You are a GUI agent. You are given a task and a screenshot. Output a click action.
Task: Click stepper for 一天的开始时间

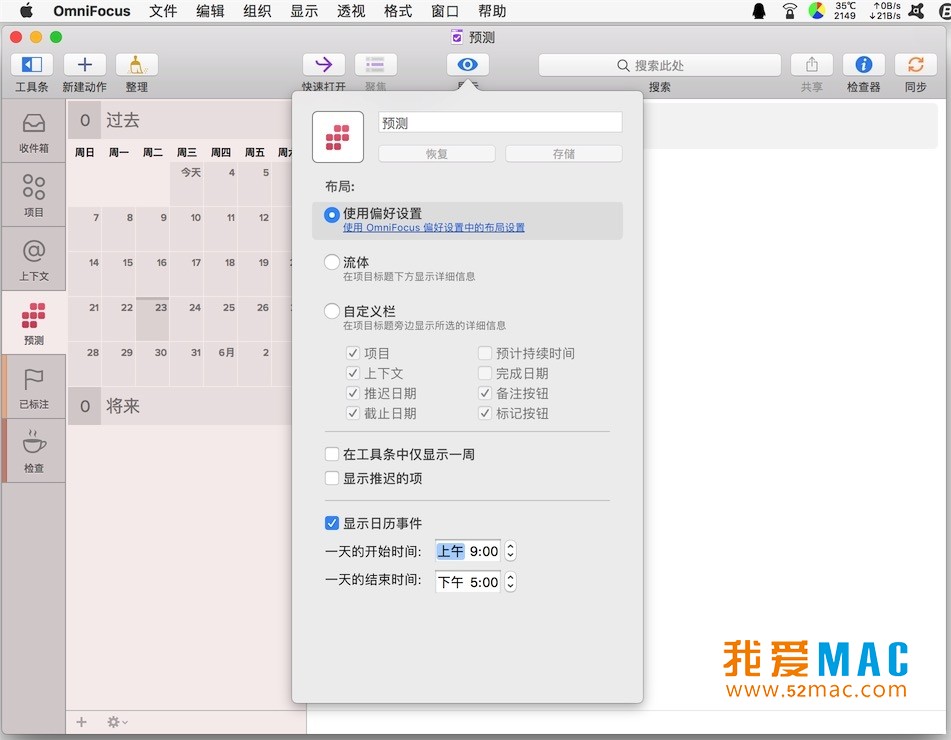pos(510,551)
